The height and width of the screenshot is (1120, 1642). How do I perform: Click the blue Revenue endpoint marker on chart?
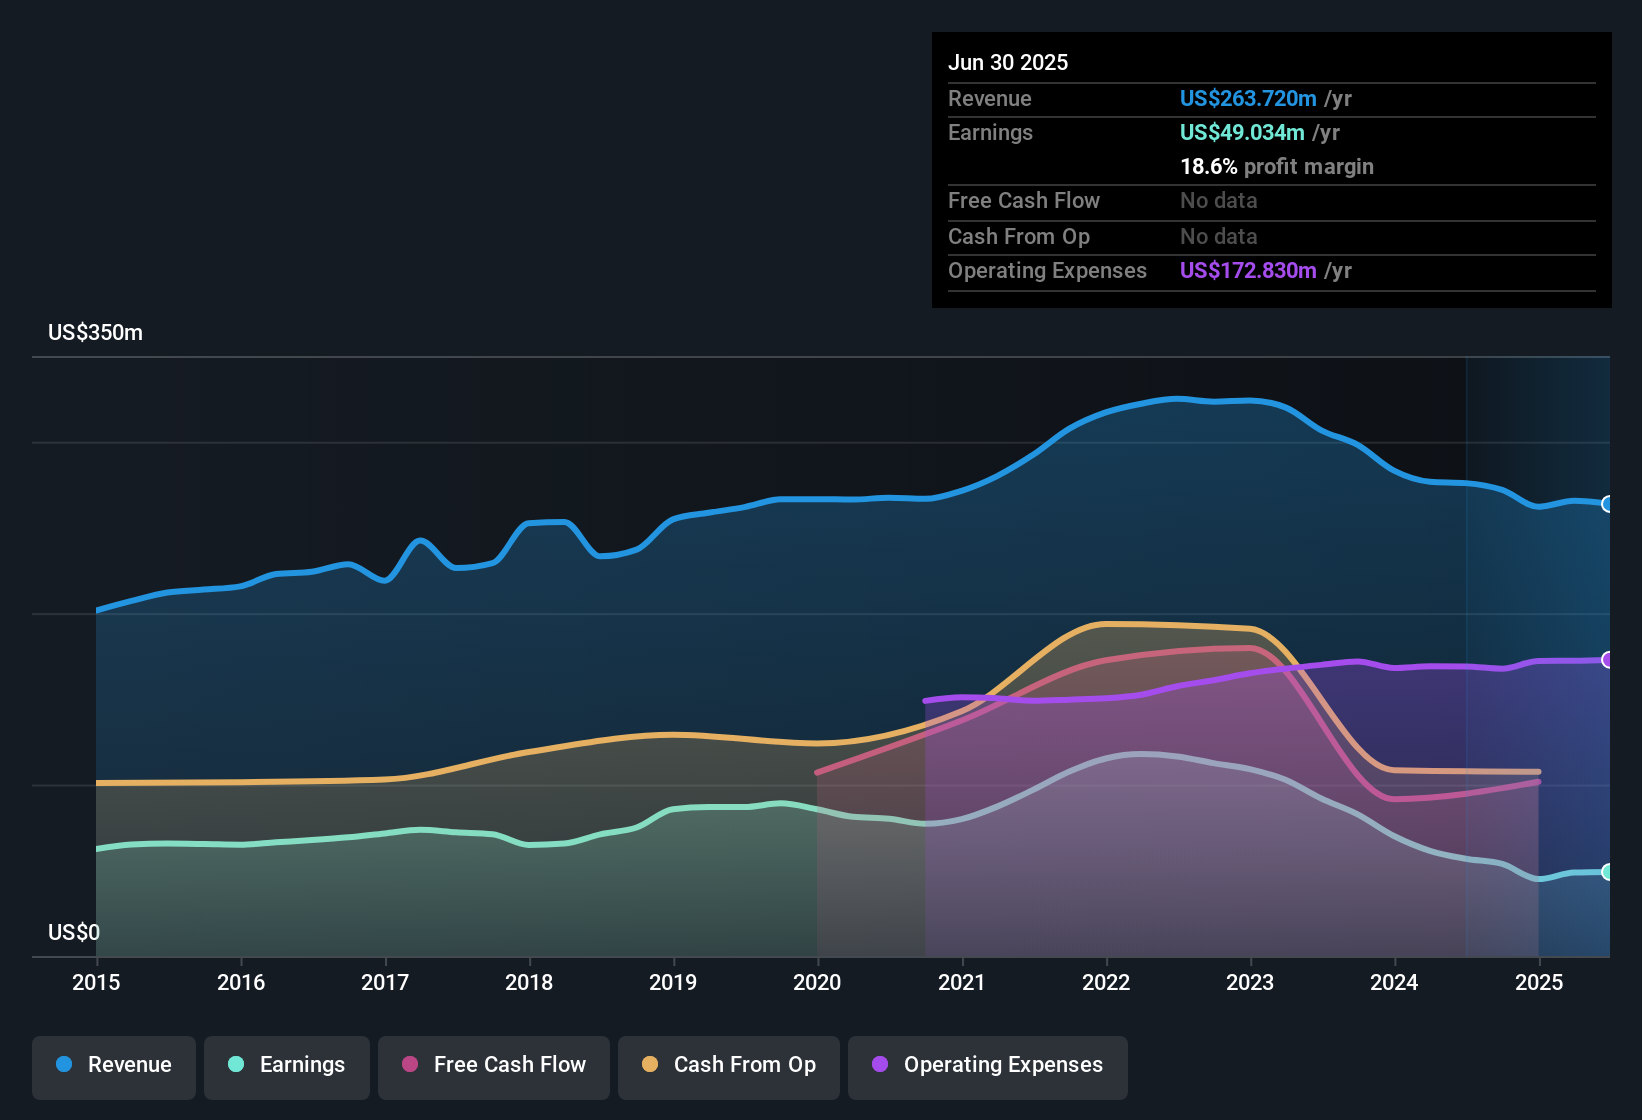pyautogui.click(x=1607, y=504)
